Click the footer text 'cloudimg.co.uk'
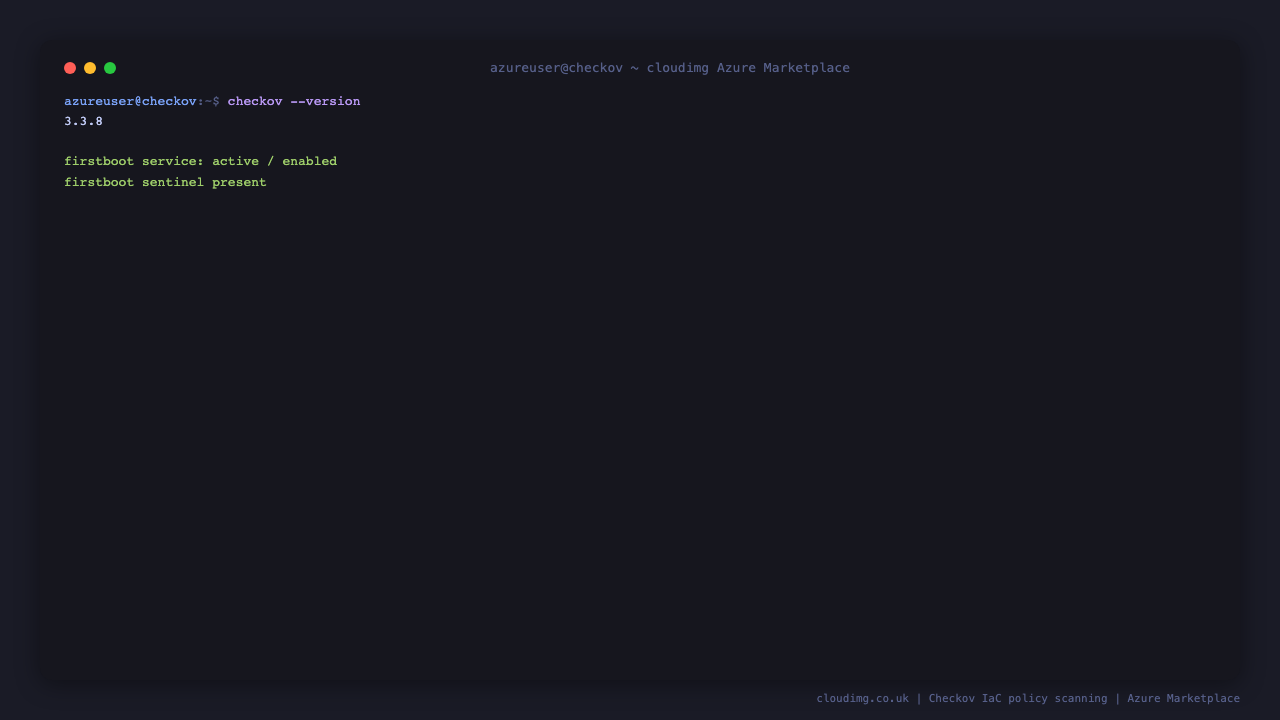This screenshot has height=720, width=1280. pyautogui.click(x=863, y=698)
